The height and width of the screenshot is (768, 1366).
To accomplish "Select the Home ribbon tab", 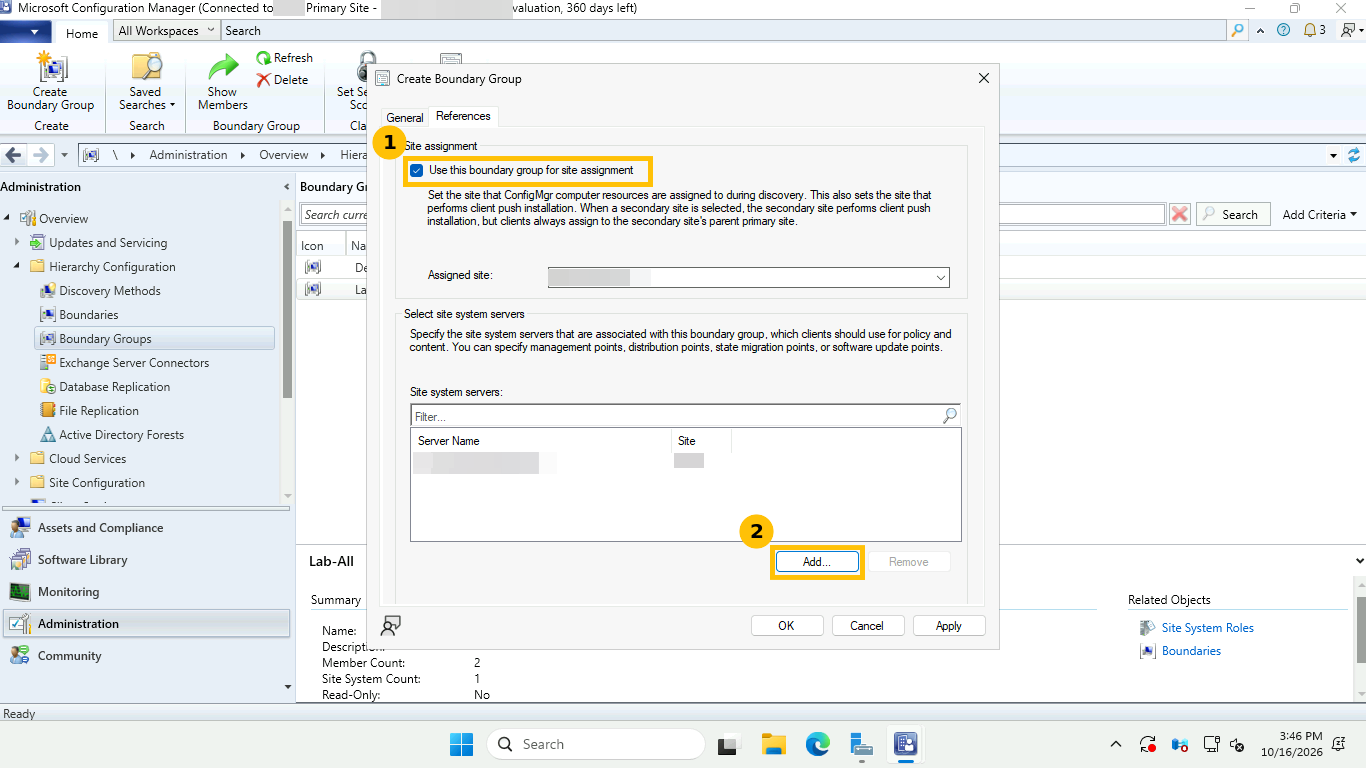I will tap(82, 33).
